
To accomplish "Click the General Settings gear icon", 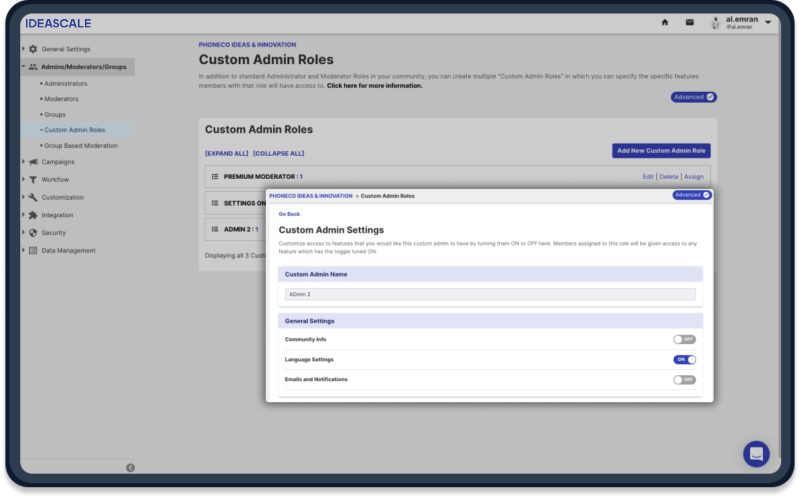I will [33, 49].
